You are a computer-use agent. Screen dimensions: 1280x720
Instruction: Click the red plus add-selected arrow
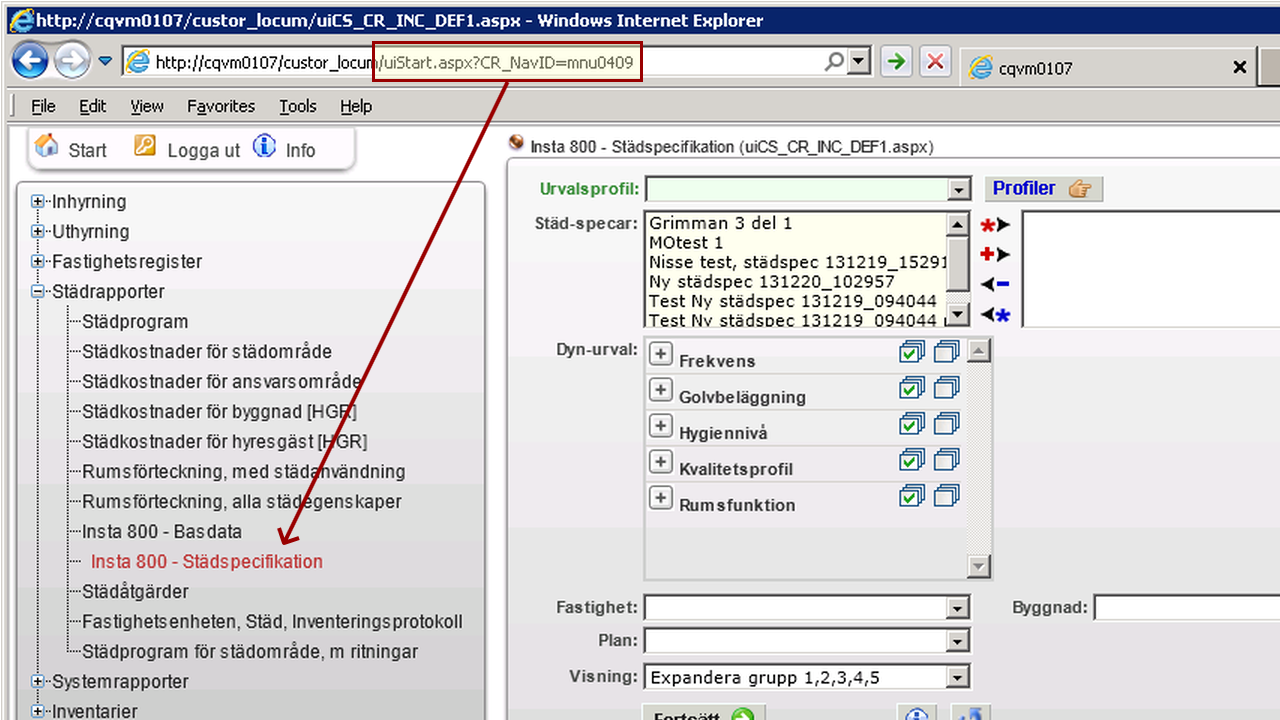coord(996,254)
